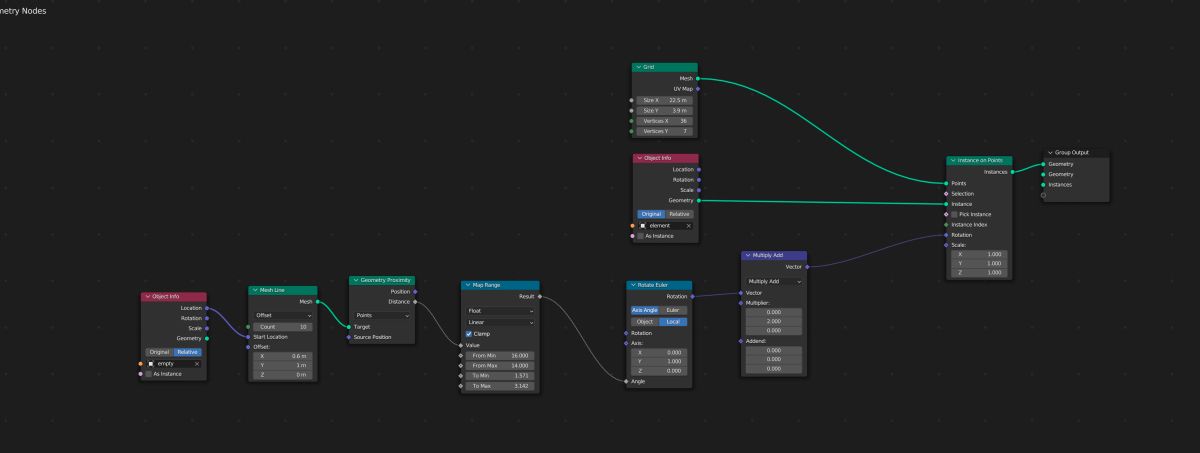Select Axis Angle in Rotate Euler
1200x453 pixels.
point(646,310)
